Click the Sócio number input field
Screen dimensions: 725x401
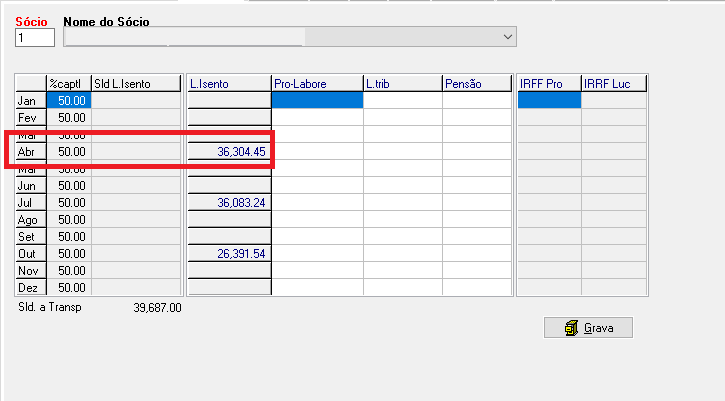point(35,38)
